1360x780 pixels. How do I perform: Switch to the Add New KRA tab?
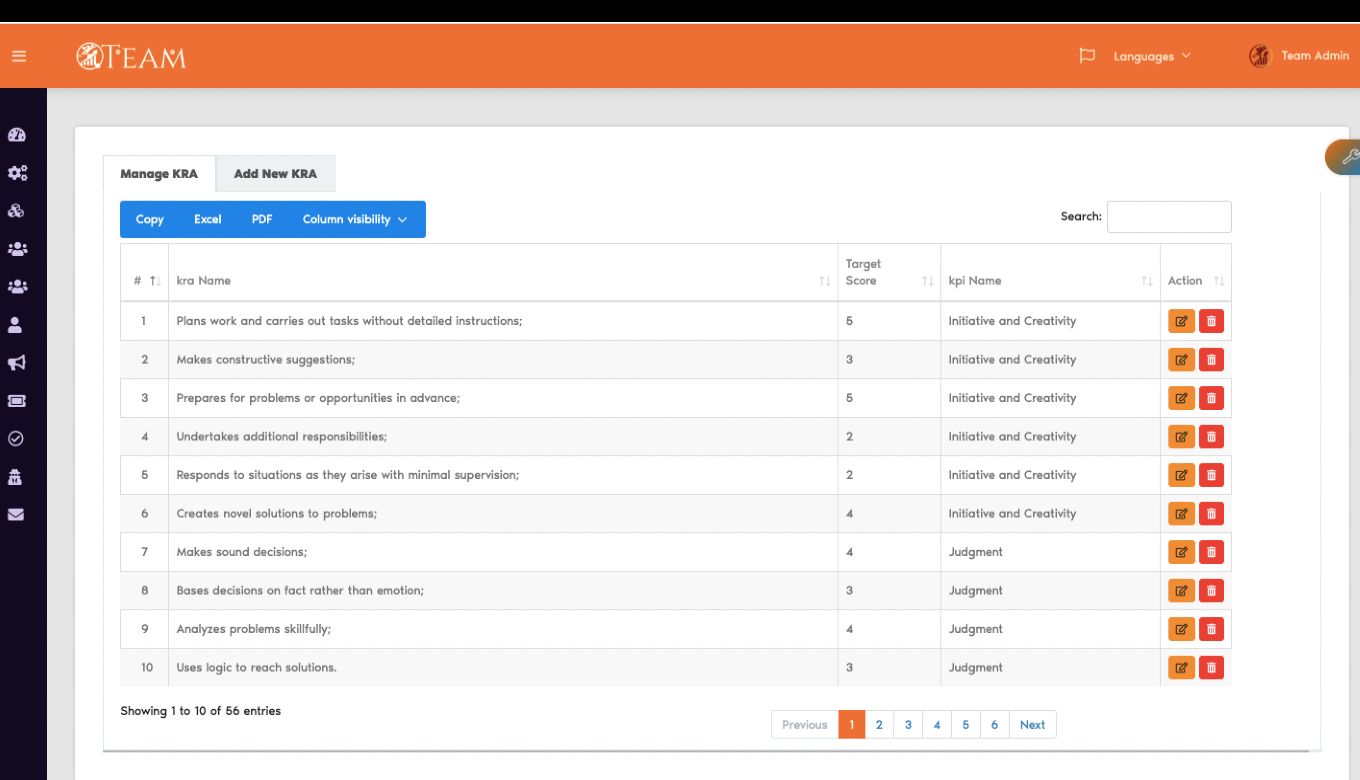[x=275, y=174]
